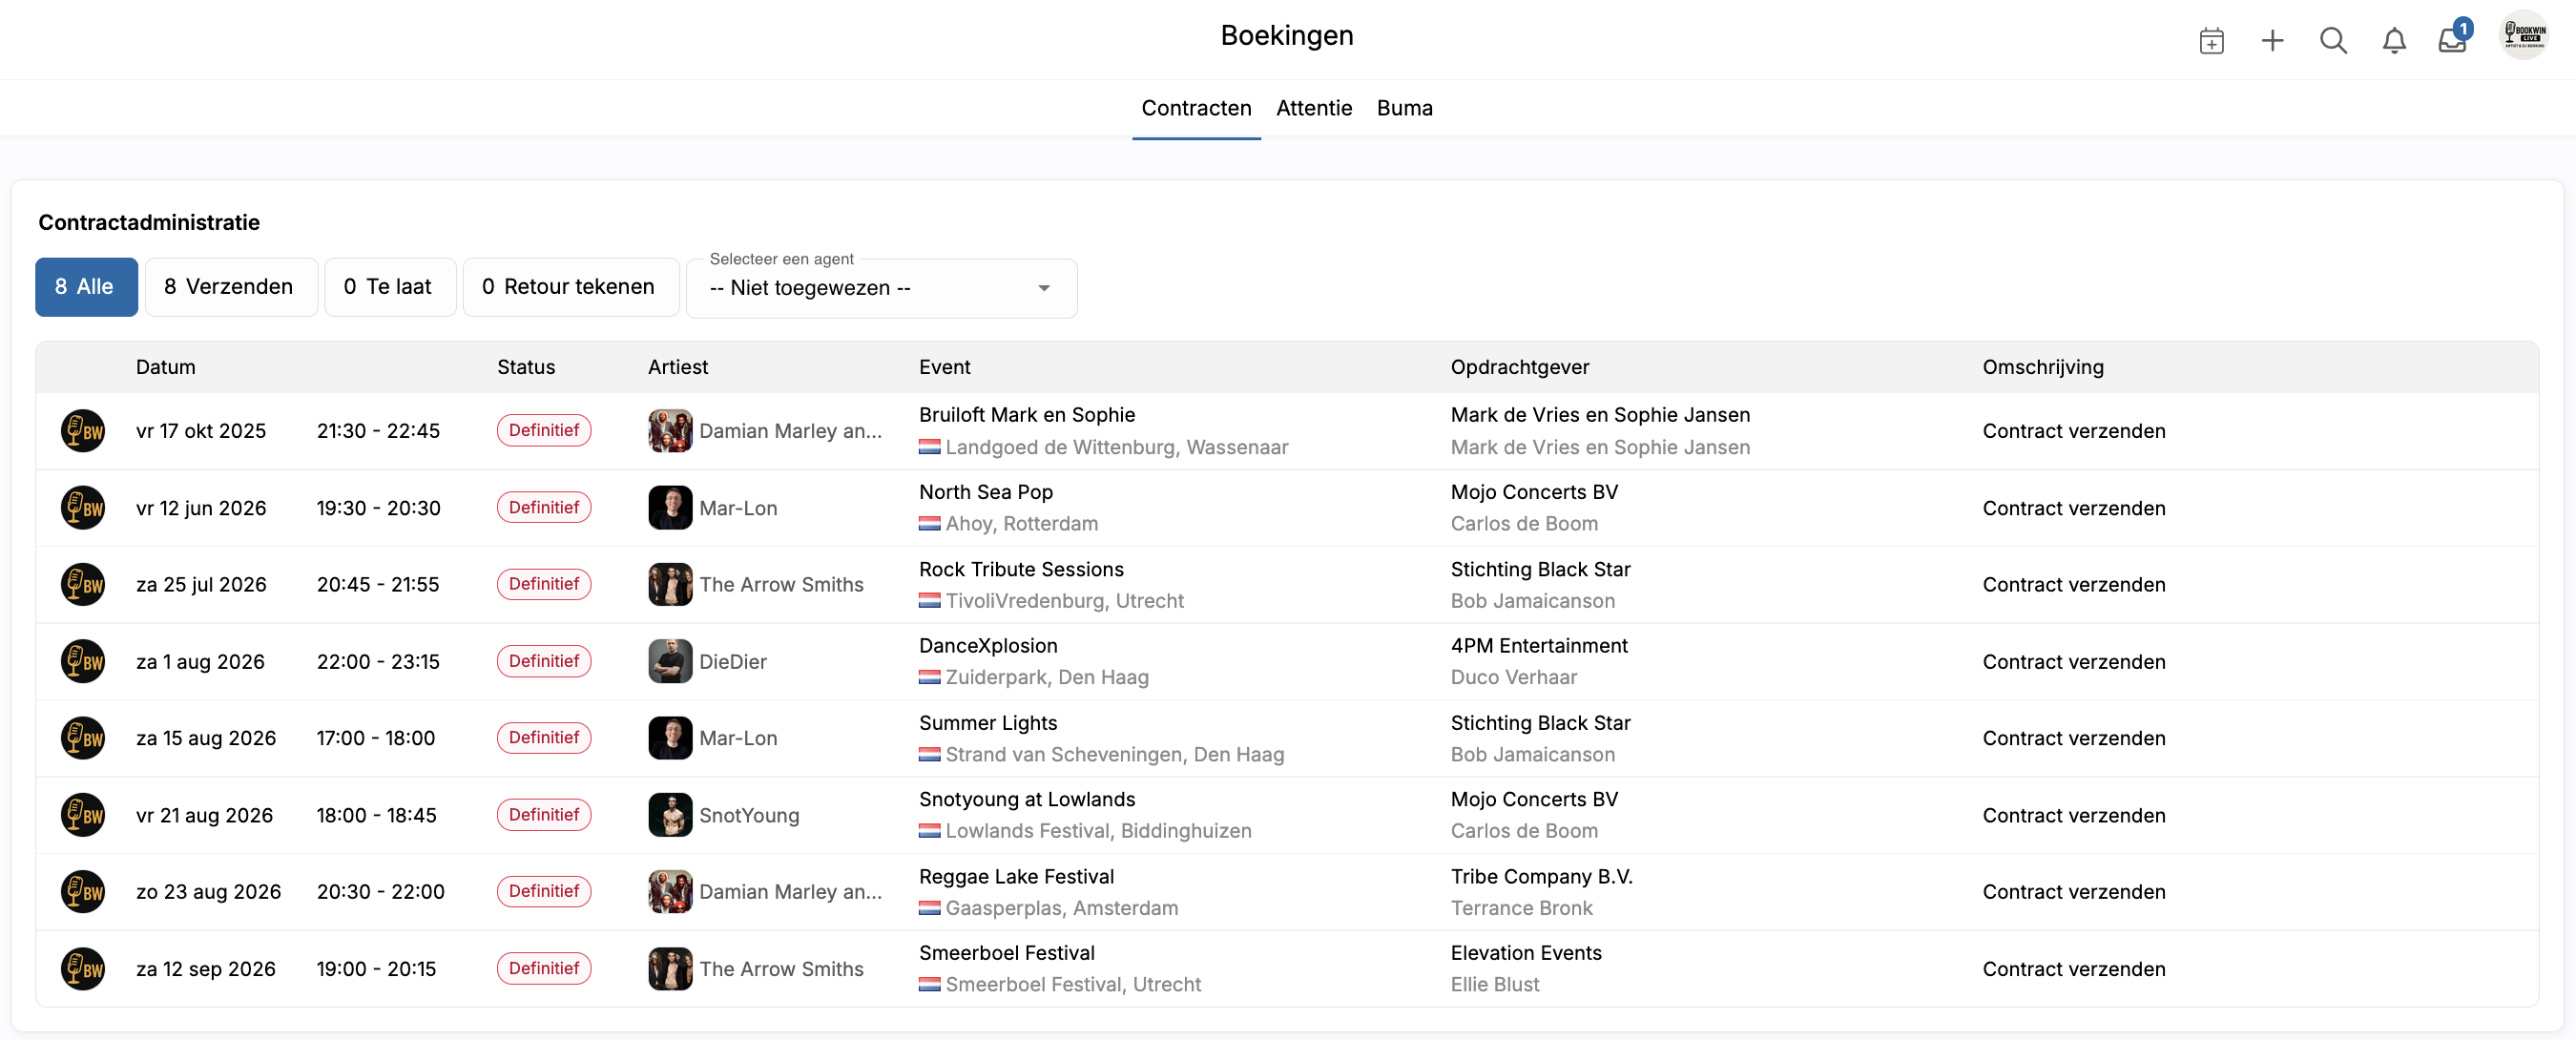Click the plus icon to add new

pos(2272,40)
